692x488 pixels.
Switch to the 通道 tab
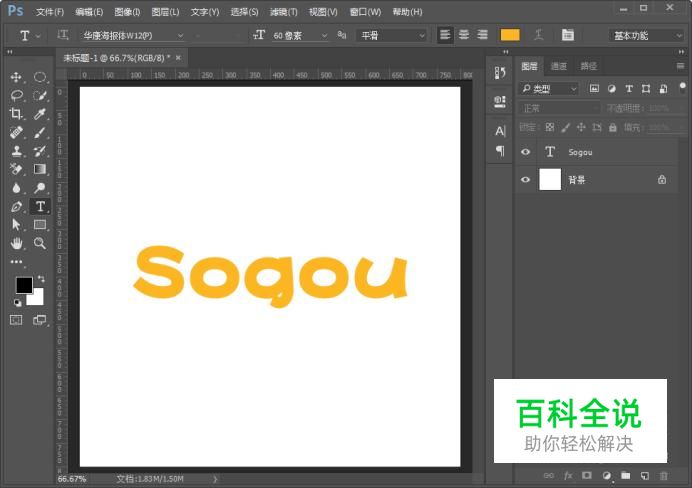click(559, 66)
